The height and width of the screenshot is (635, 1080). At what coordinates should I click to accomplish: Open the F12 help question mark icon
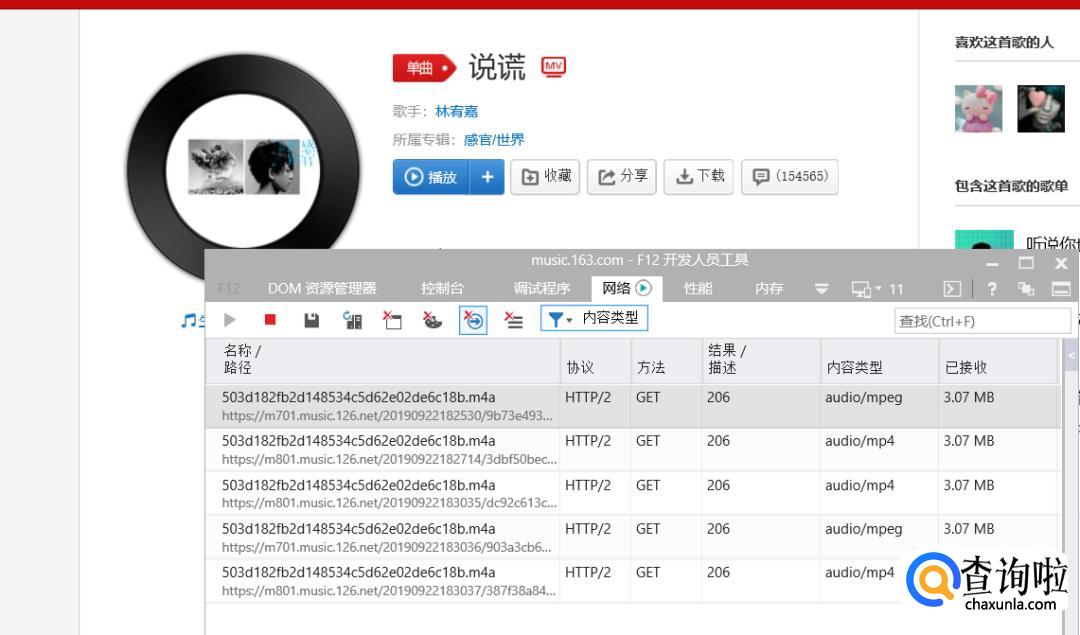tap(991, 289)
